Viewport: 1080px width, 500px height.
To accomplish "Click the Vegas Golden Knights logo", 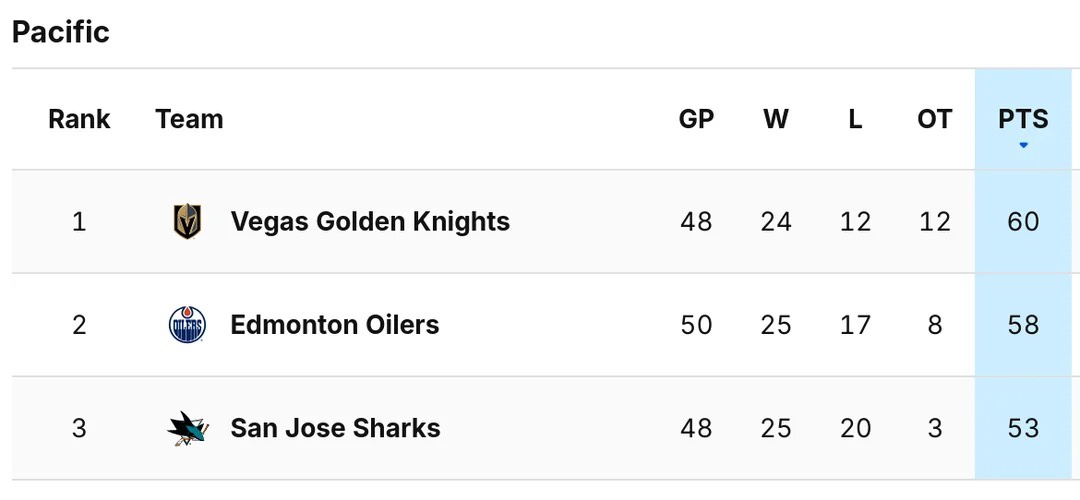I will 187,222.
